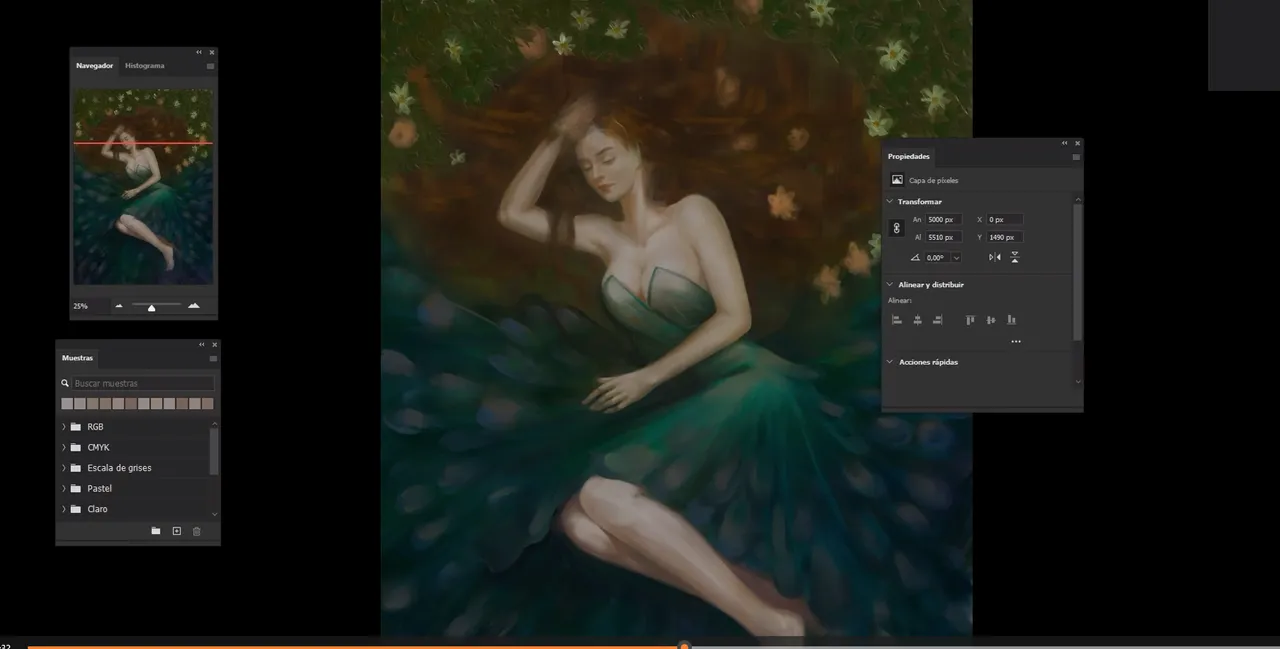Flip layer horizontally in Propiedades
The image size is (1280, 649).
coord(994,257)
